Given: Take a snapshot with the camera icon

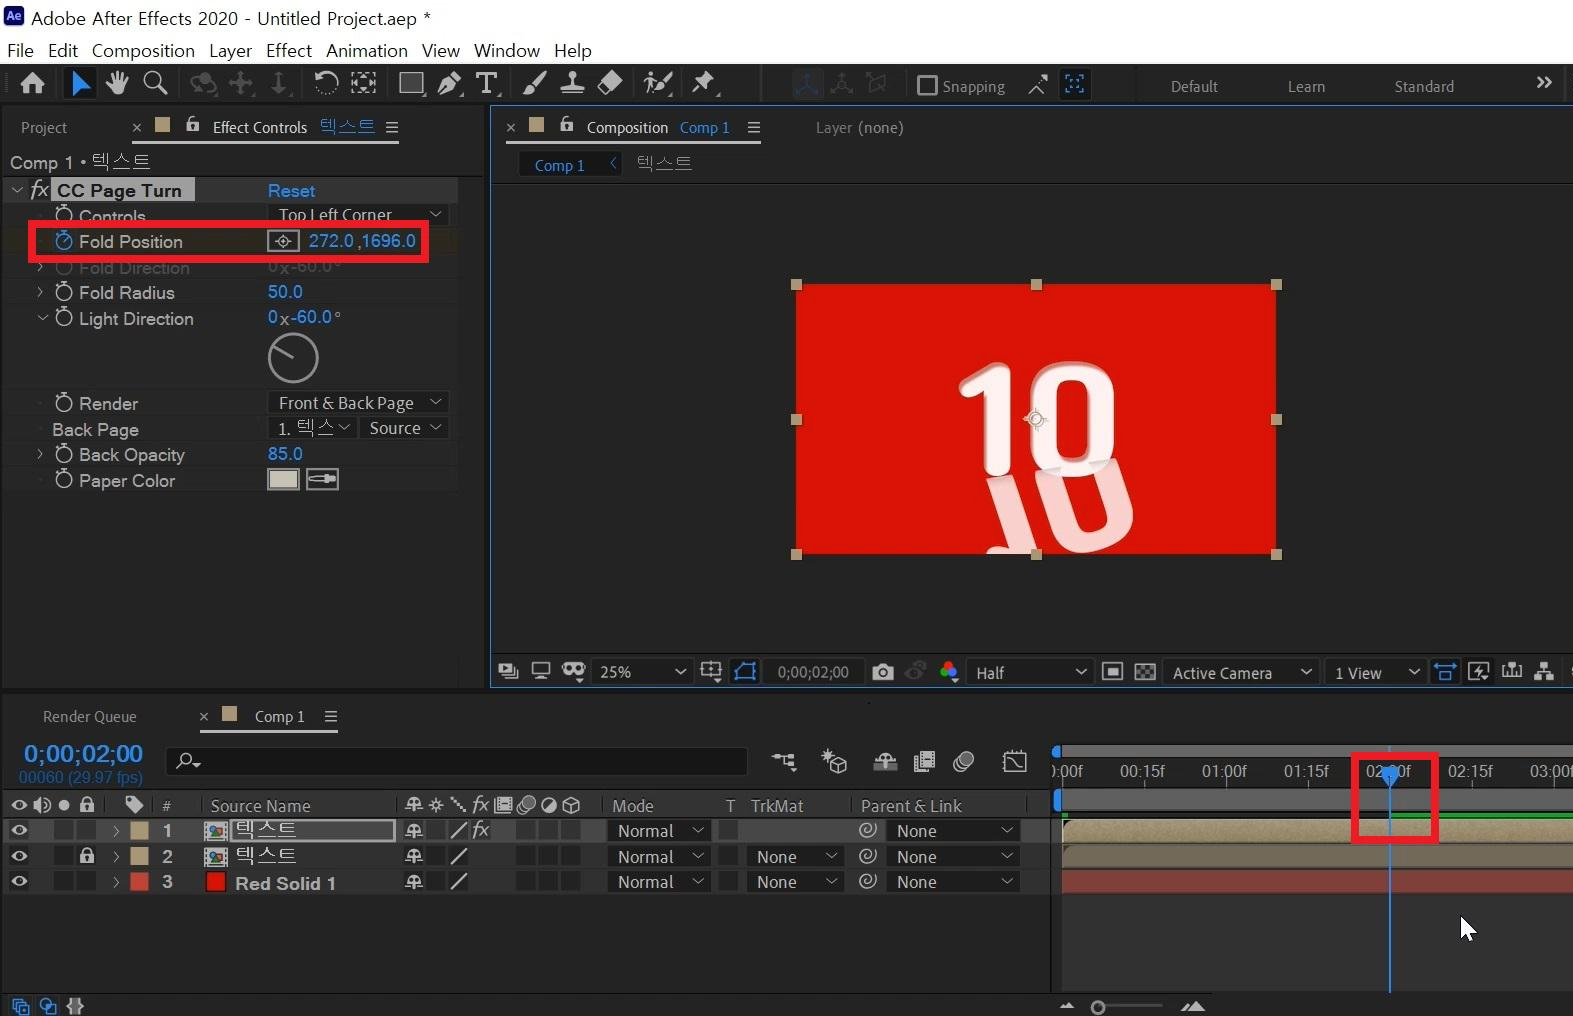Looking at the screenshot, I should point(882,672).
